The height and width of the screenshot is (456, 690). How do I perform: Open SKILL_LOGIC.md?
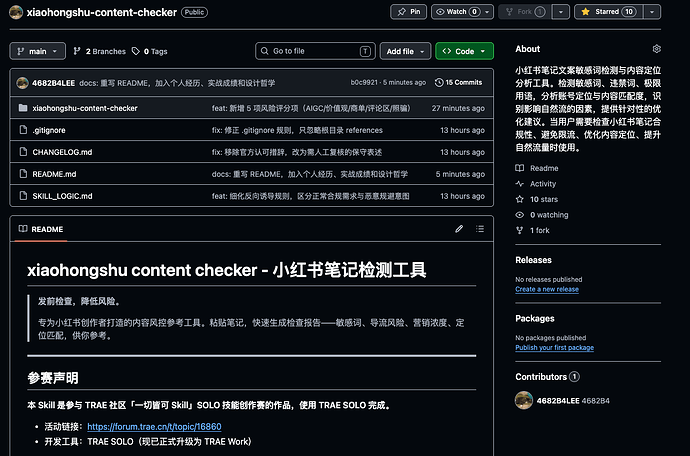click(x=62, y=196)
